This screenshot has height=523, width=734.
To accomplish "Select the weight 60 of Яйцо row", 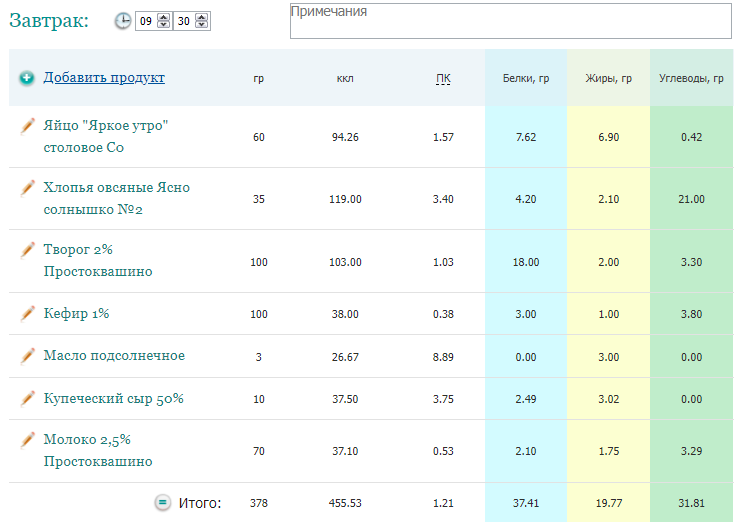I will tap(258, 137).
